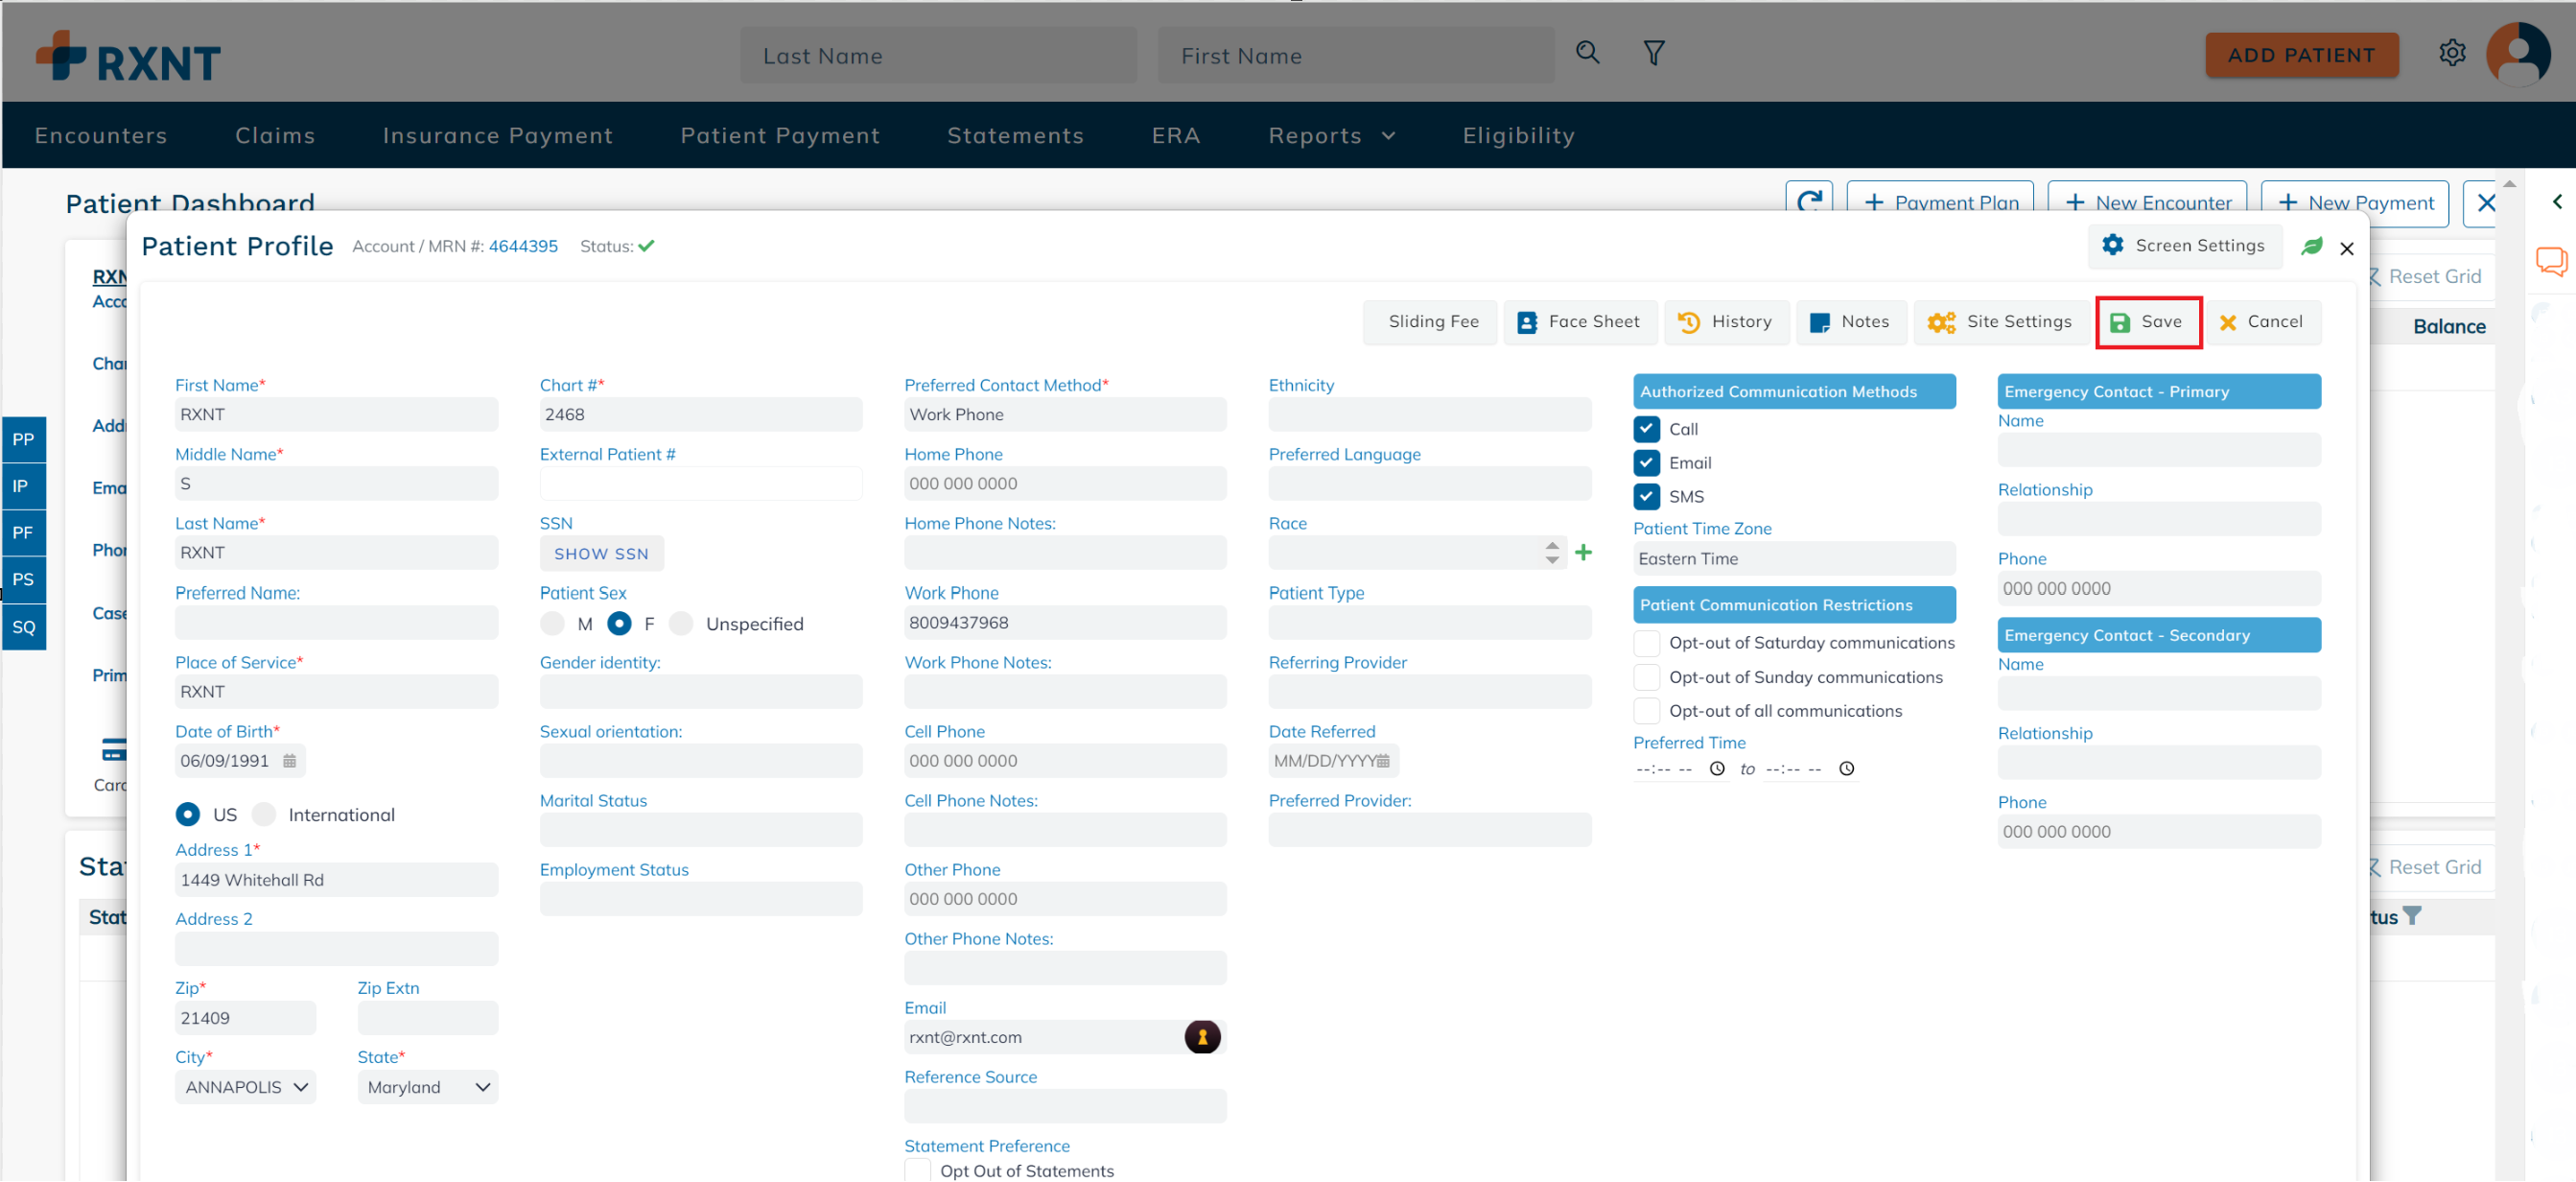Click the Date Referred calendar icon
Screen dimensions: 2576x1182
pyautogui.click(x=1383, y=761)
